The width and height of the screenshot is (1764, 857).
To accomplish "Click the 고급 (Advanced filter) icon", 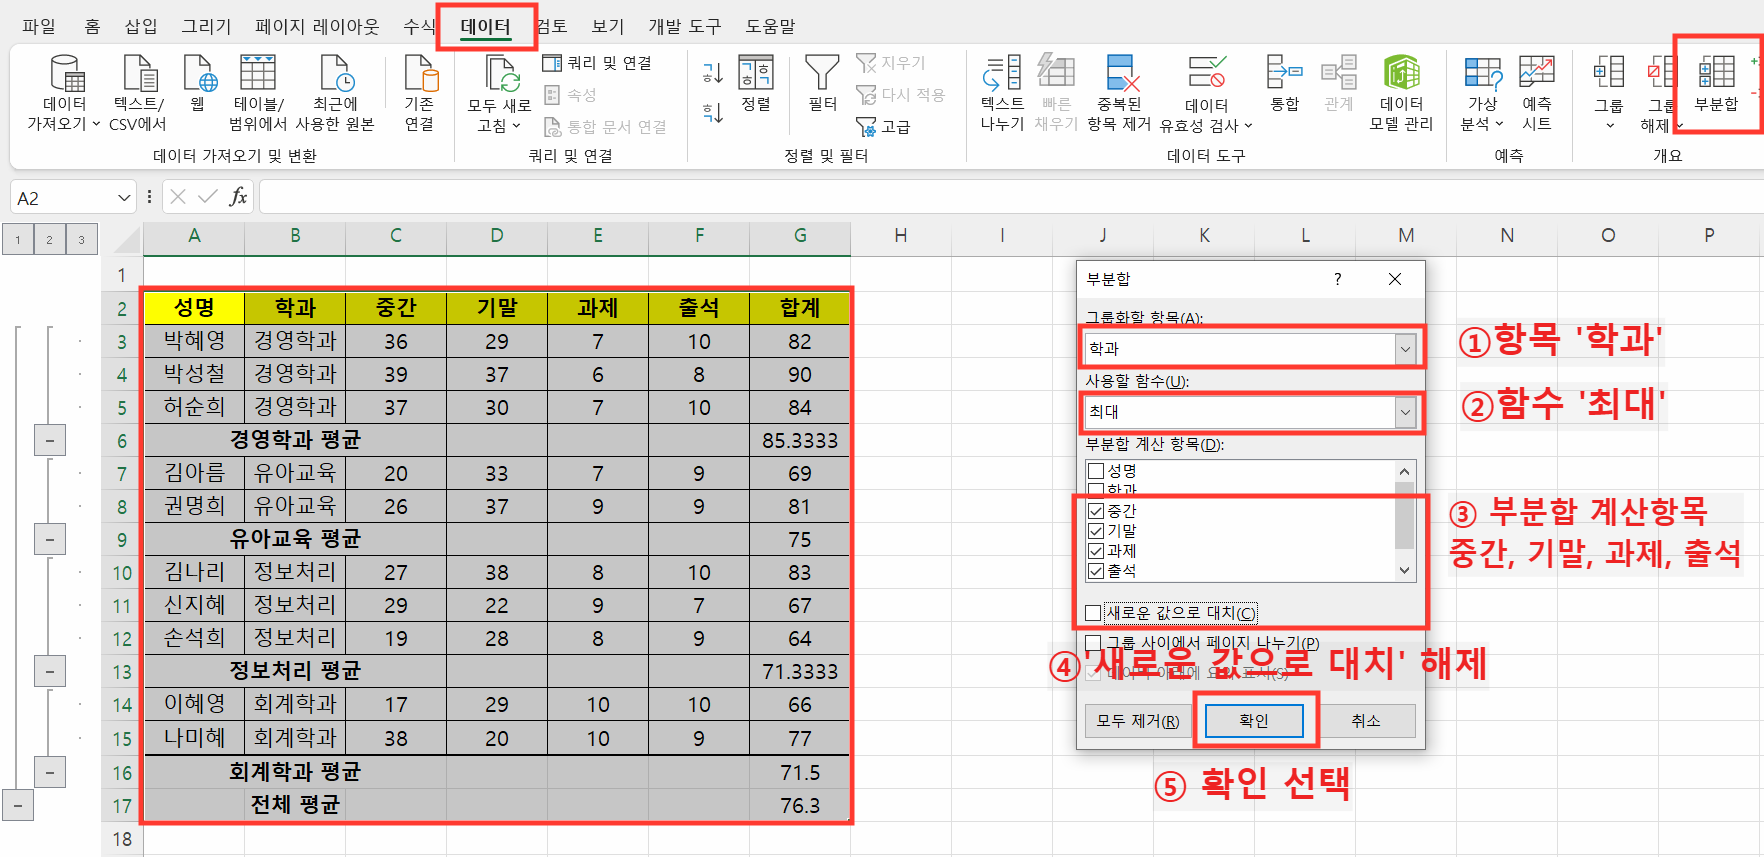I will pos(884,127).
